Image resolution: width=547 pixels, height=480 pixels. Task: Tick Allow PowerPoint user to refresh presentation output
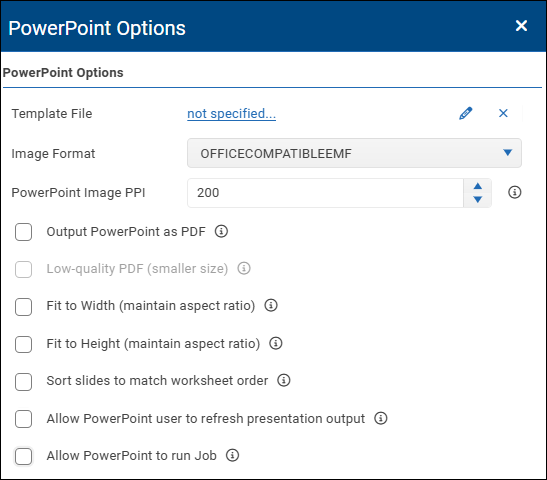tap(23, 419)
